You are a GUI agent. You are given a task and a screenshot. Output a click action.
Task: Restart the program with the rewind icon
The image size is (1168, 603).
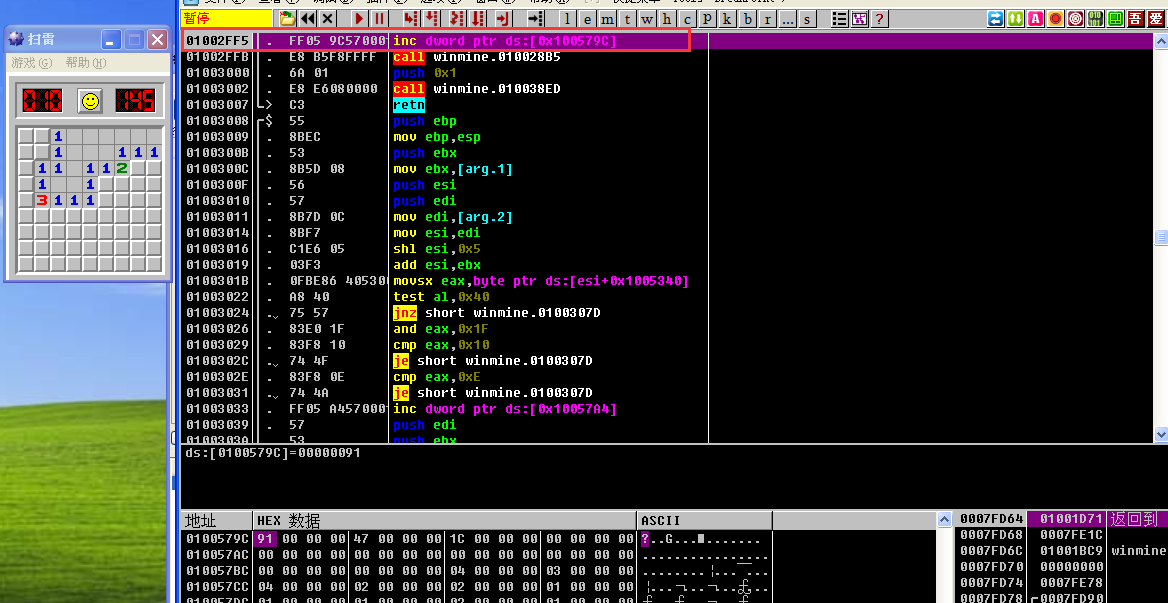[307, 19]
